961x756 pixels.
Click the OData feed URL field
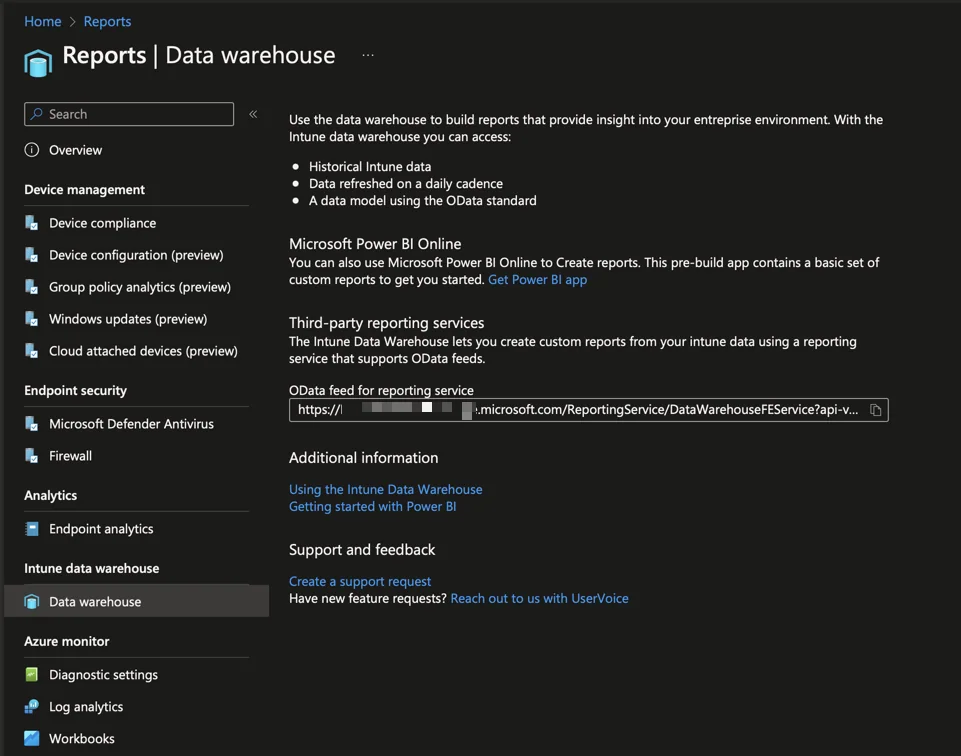(588, 410)
